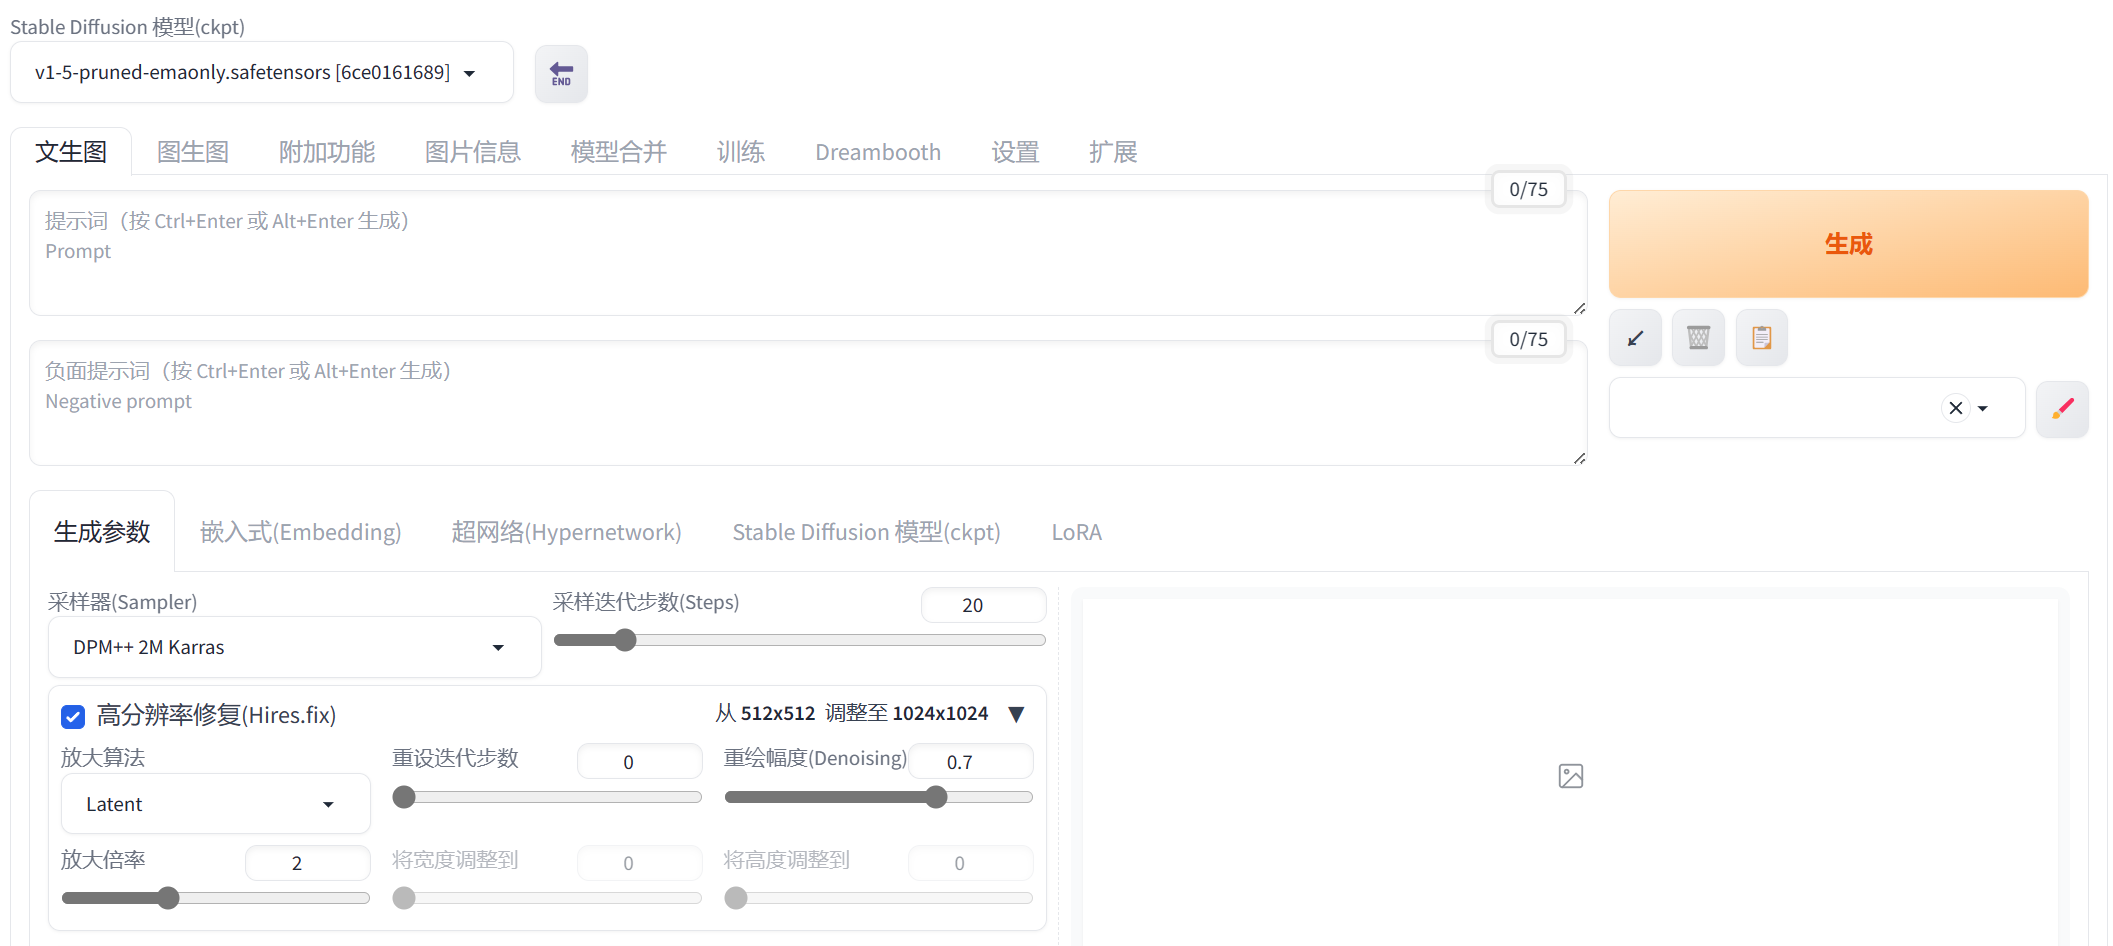The image size is (2113, 946).
Task: Click the Denoising value field showing 0.7
Action: click(970, 762)
